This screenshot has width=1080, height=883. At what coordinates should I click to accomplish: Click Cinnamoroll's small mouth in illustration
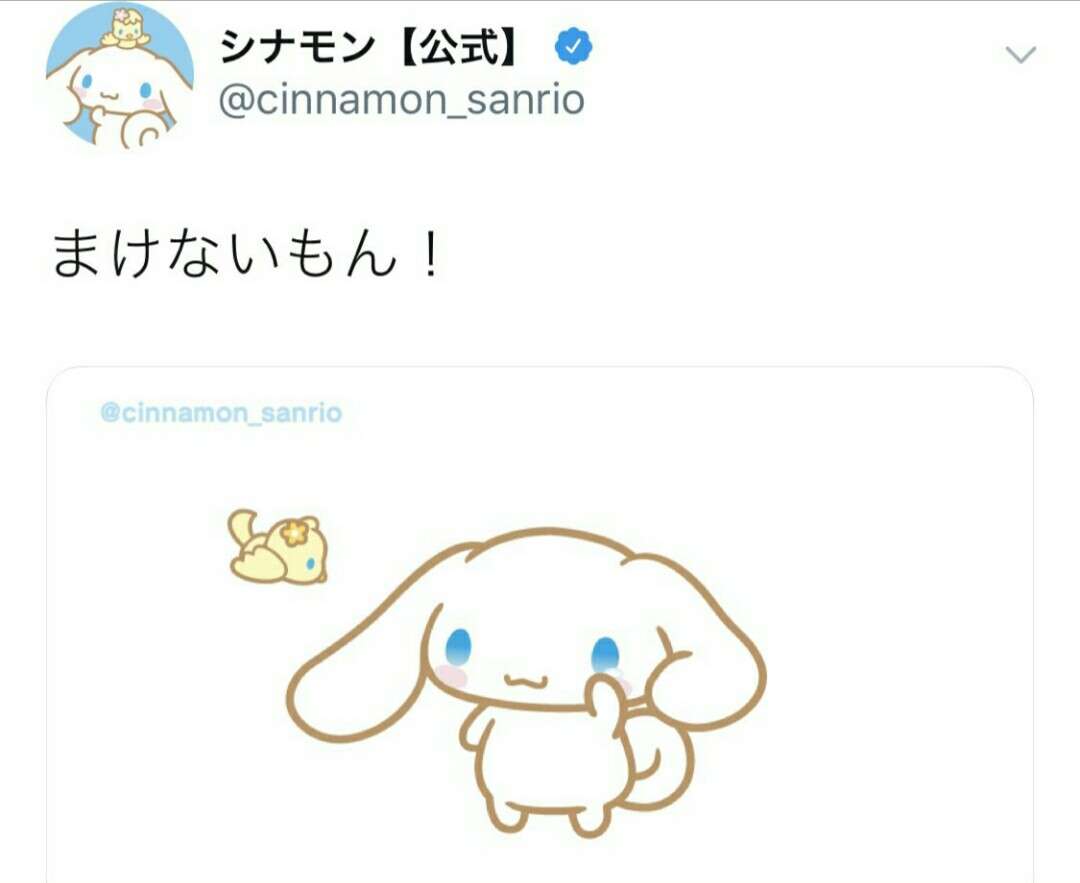(x=526, y=681)
